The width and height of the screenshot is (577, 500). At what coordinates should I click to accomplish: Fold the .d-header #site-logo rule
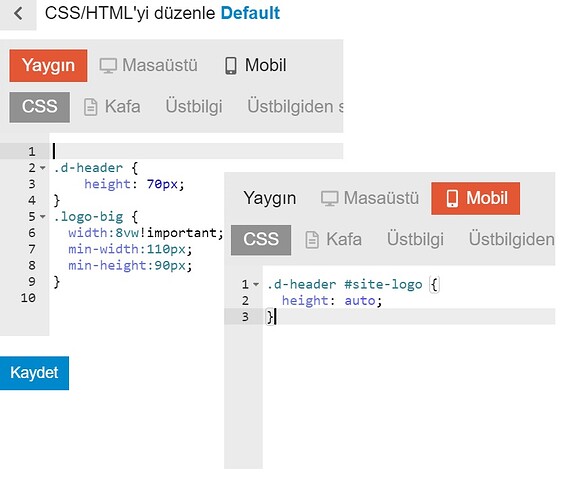coord(256,284)
